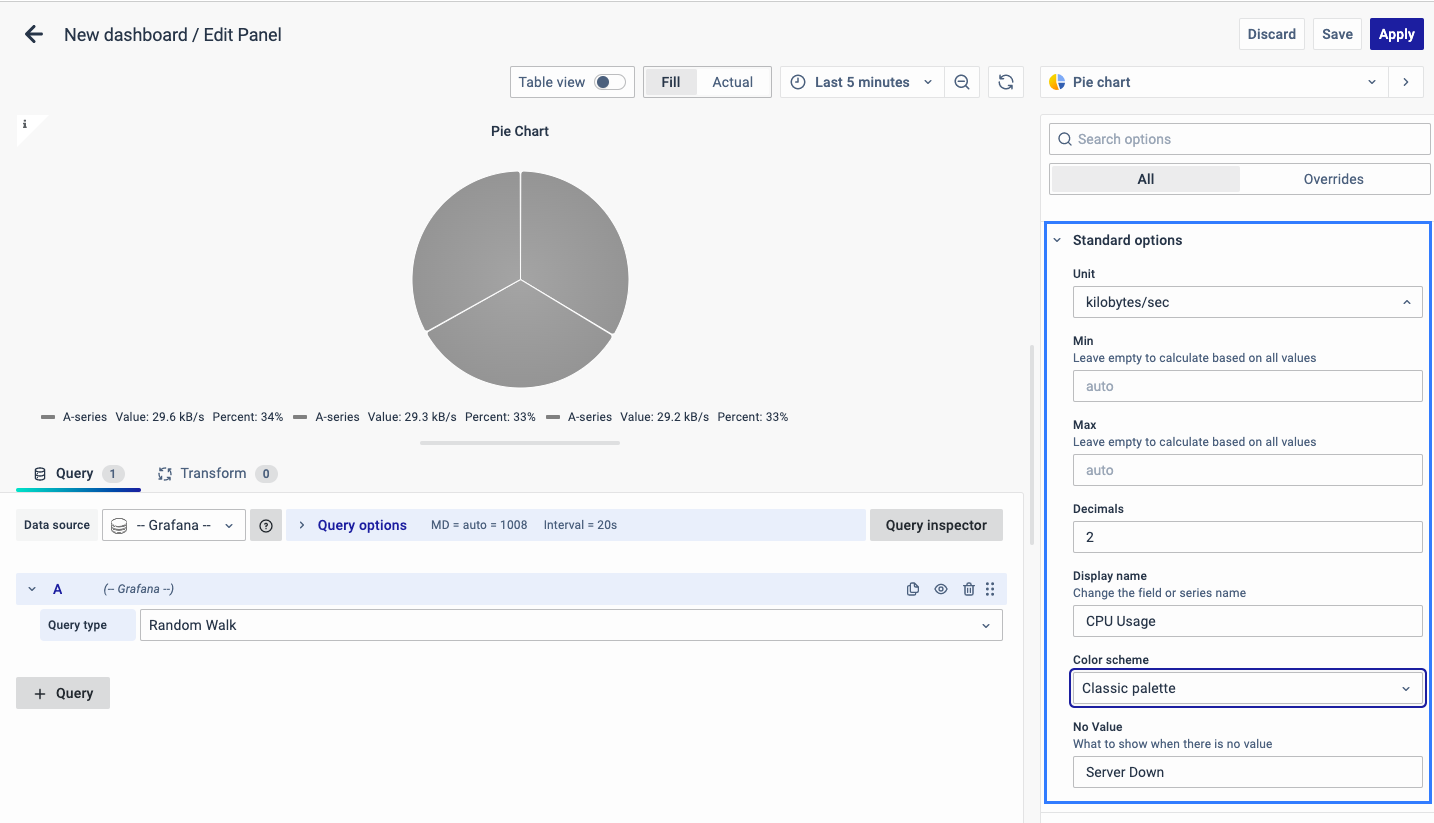Click the Apply button

click(1396, 34)
